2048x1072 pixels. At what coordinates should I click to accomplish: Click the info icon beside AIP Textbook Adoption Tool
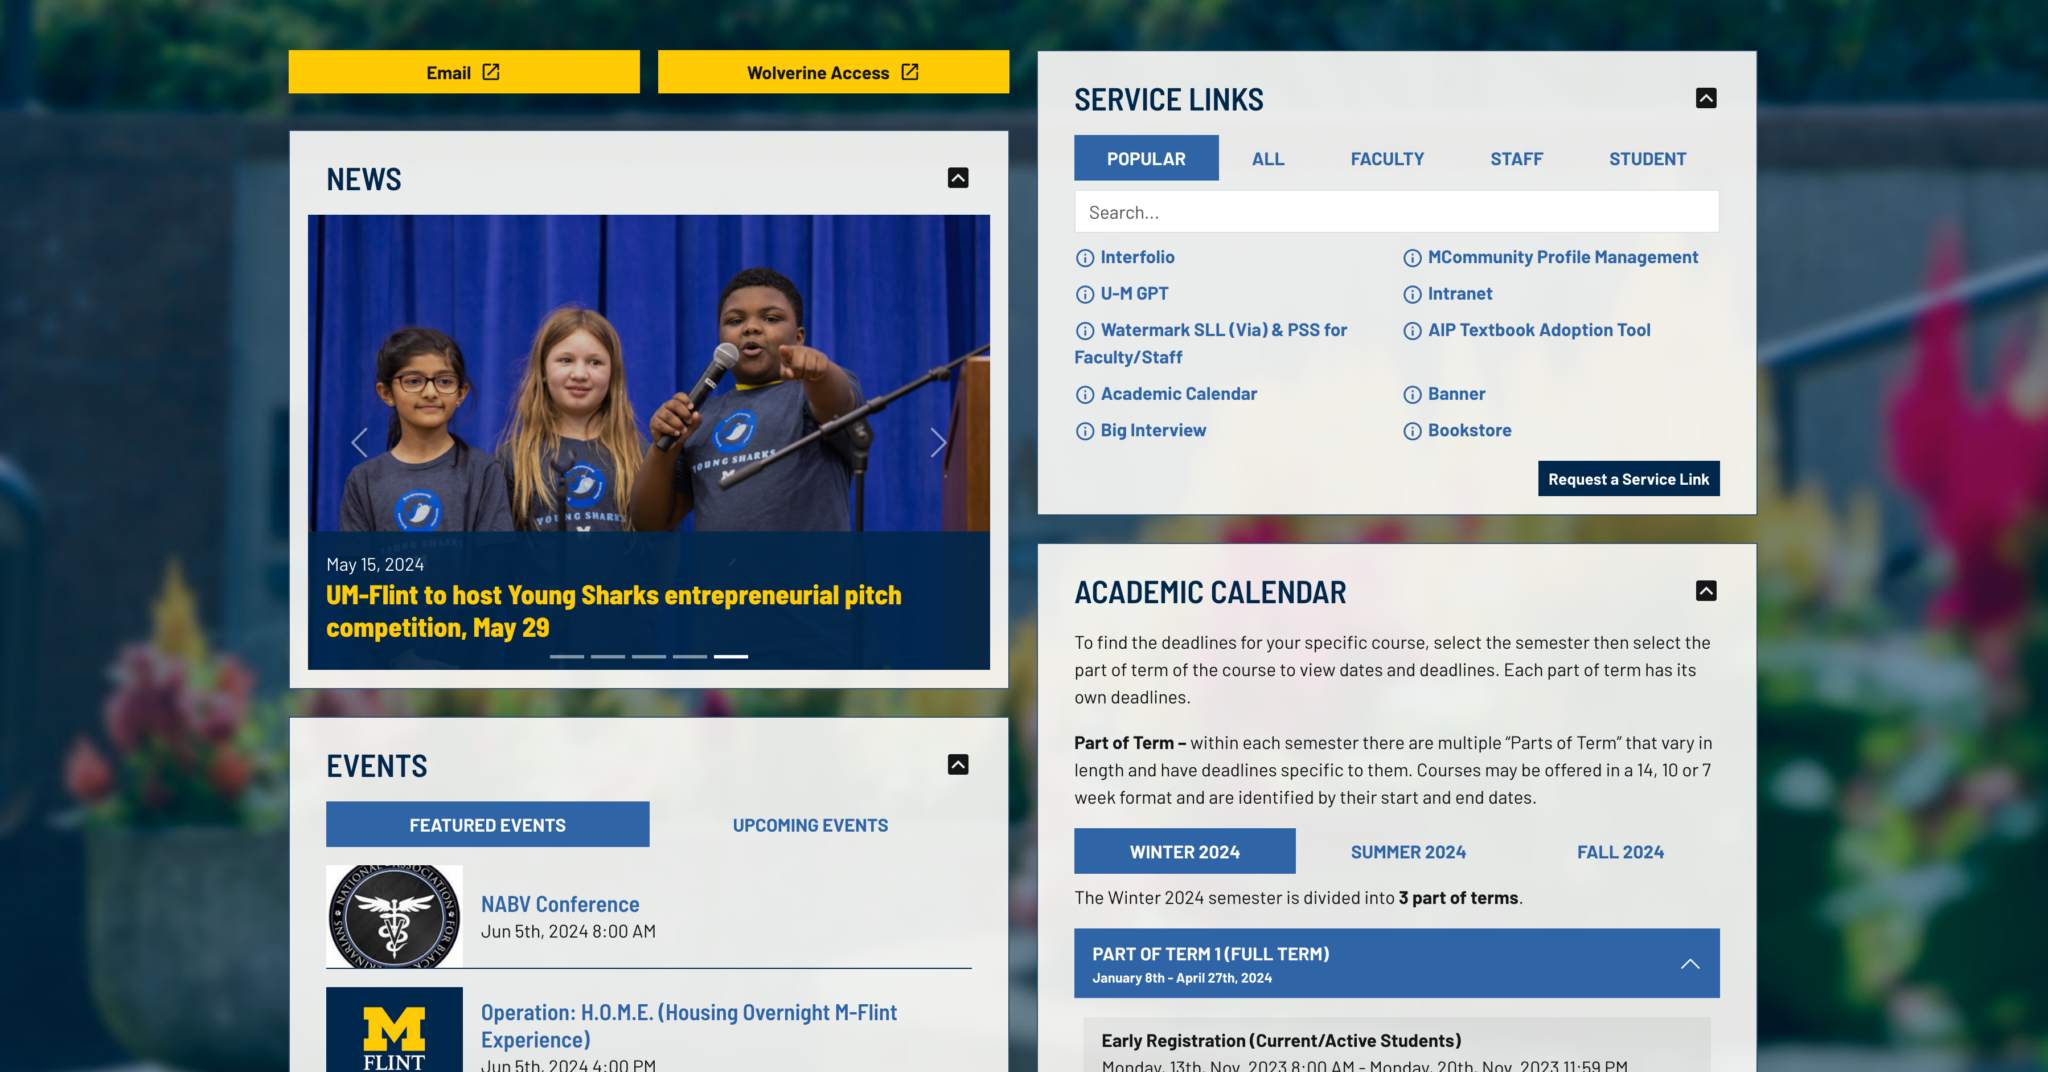point(1412,330)
